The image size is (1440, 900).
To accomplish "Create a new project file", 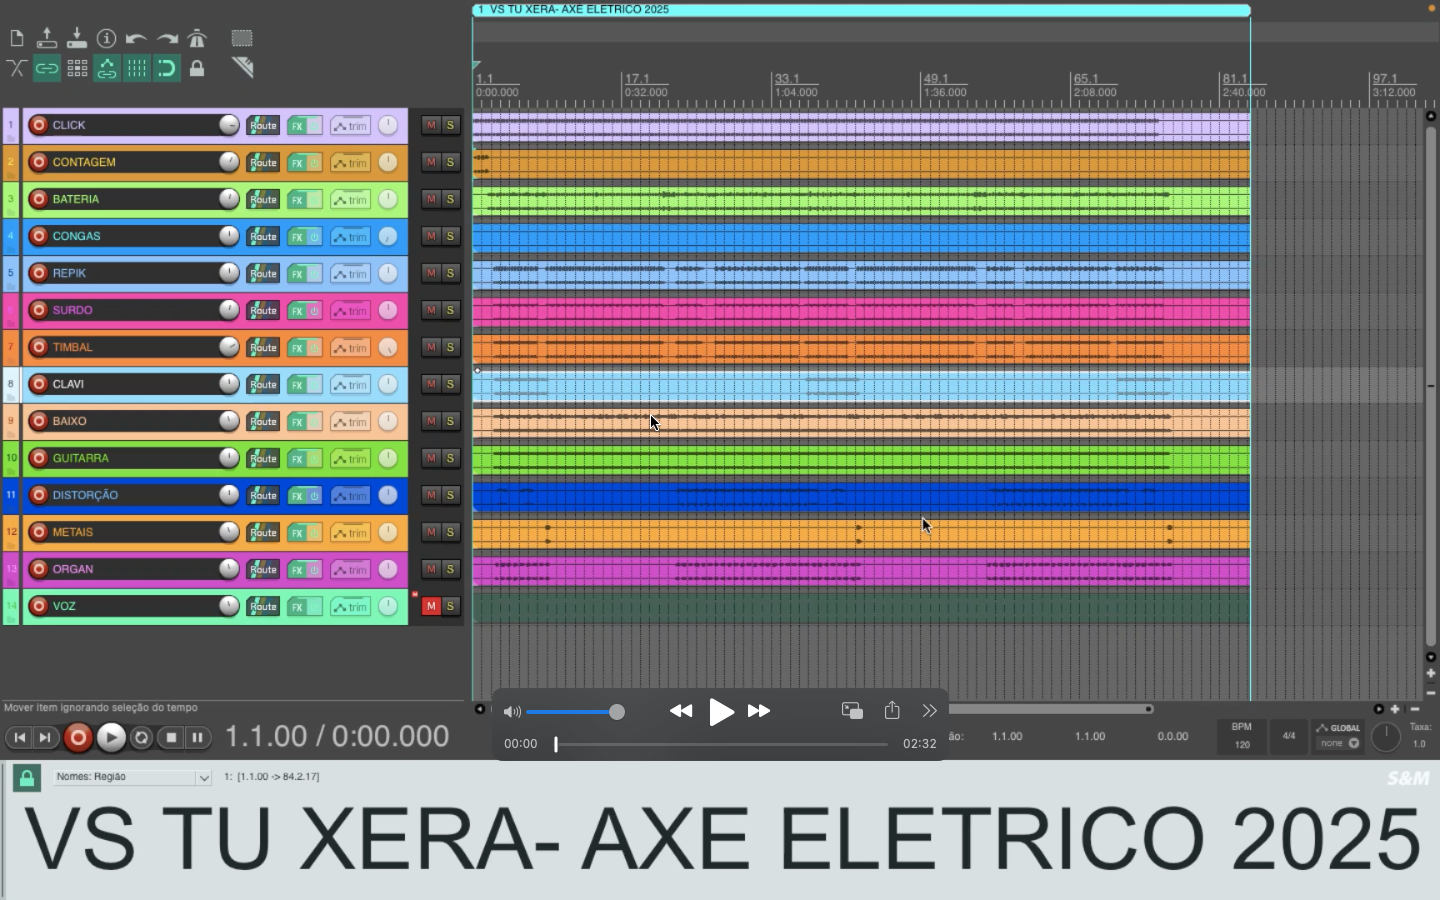I will pos(16,38).
